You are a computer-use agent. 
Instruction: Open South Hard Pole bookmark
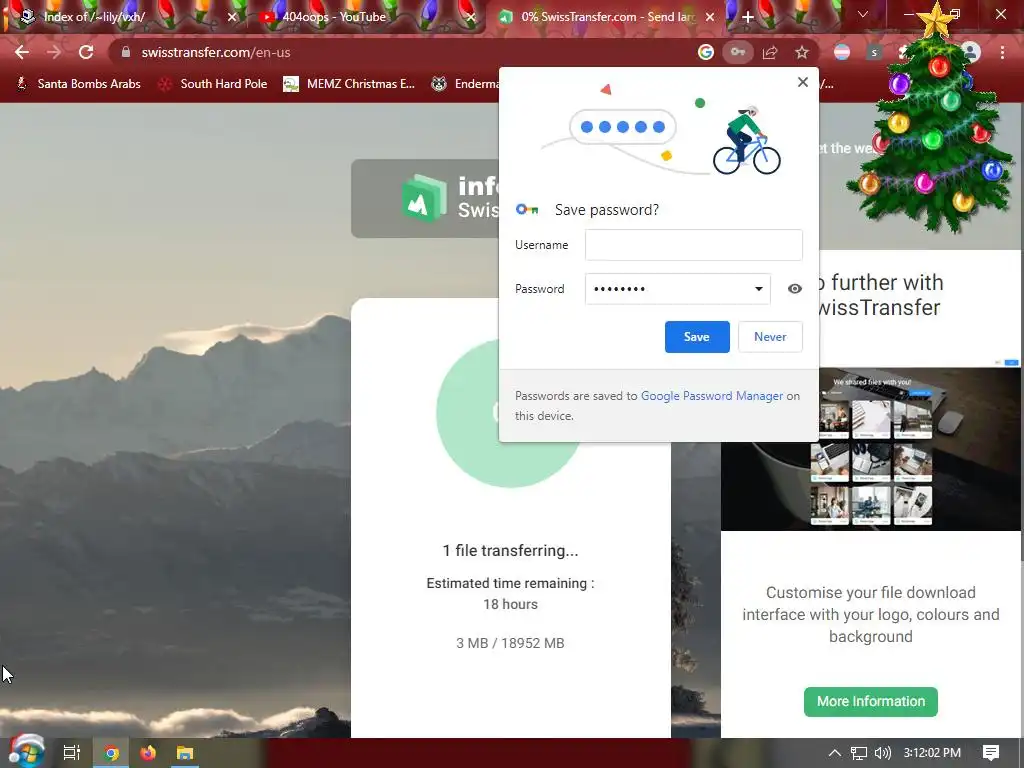click(x=213, y=84)
